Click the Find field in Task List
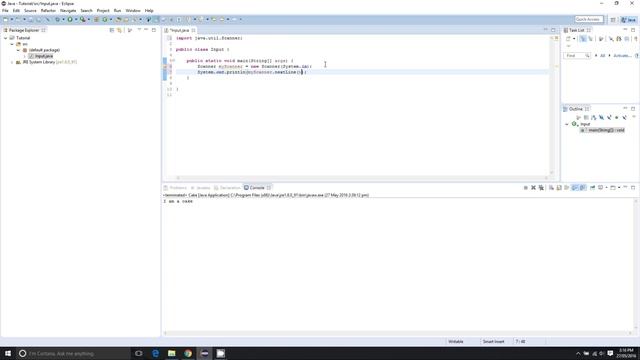The width and height of the screenshot is (640, 360). (x=576, y=56)
